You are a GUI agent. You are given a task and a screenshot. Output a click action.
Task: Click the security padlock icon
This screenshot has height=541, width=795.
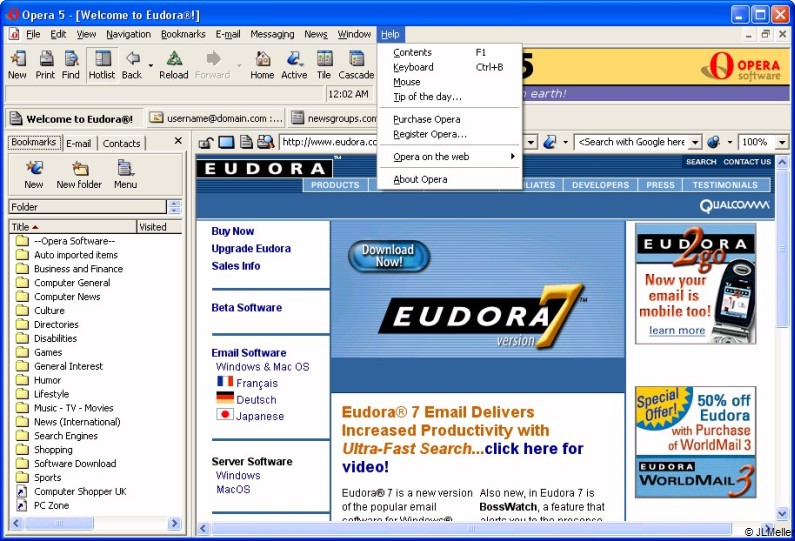tap(205, 142)
